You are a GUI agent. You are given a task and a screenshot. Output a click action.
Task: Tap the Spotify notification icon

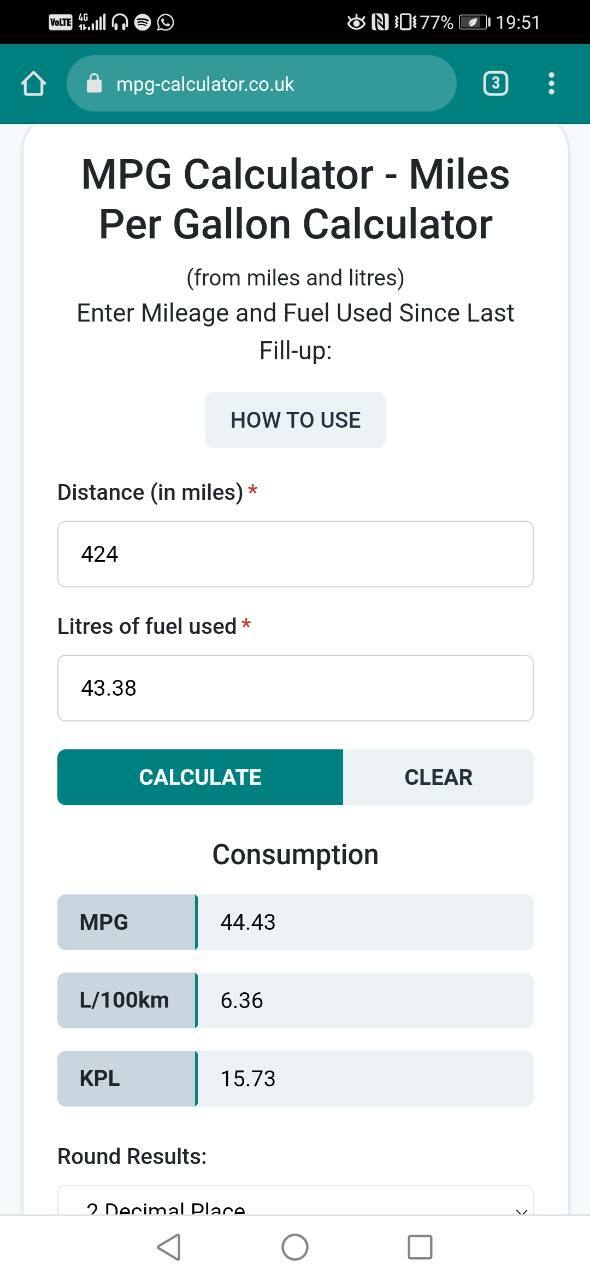pos(142,22)
